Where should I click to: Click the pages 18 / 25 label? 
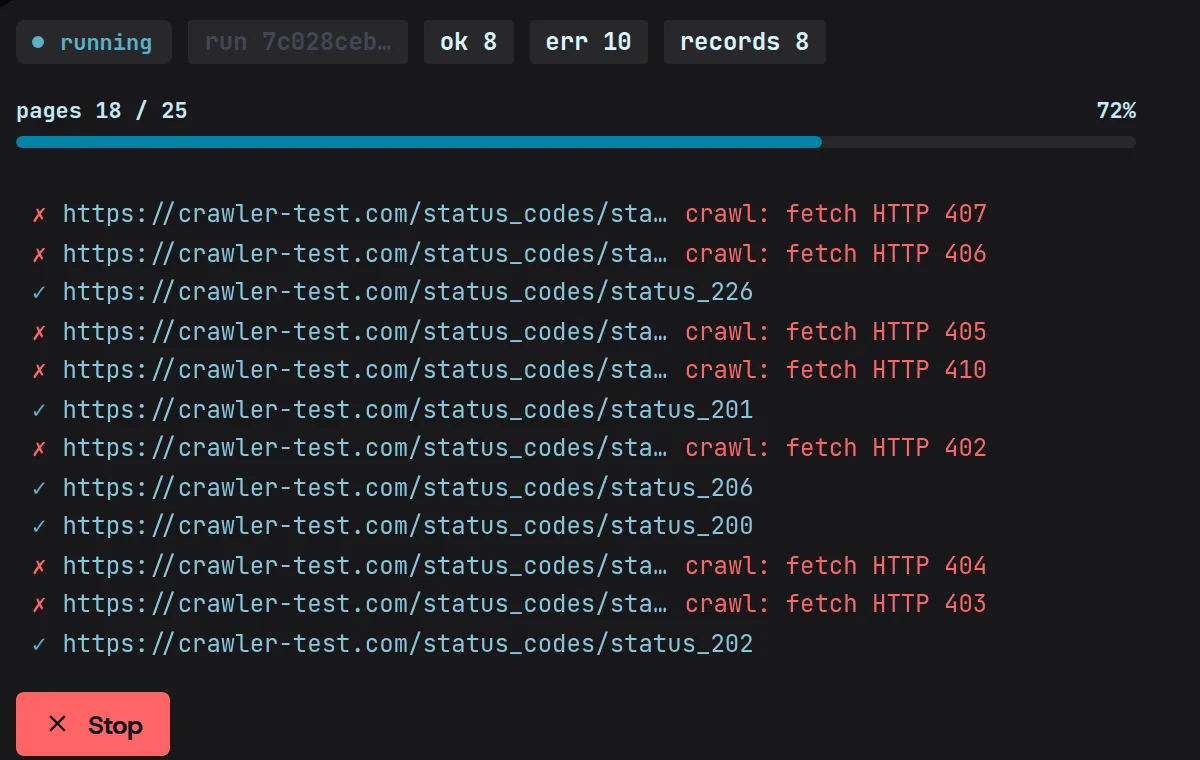102,110
